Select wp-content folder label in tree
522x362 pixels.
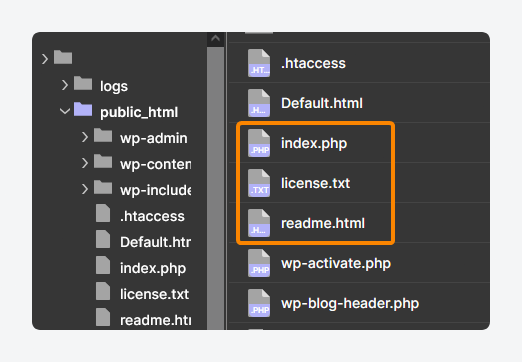156,164
